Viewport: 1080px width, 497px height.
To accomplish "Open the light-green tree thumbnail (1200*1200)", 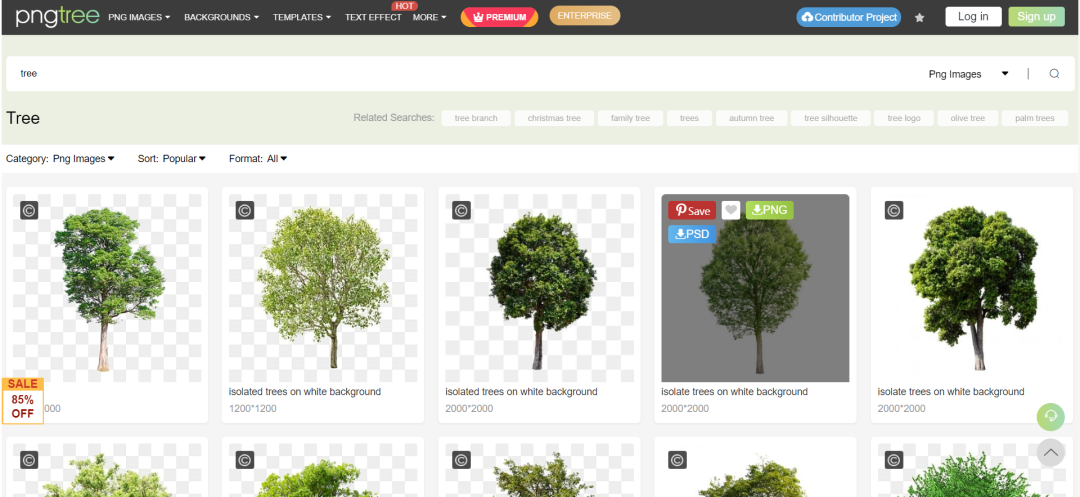I will click(323, 288).
